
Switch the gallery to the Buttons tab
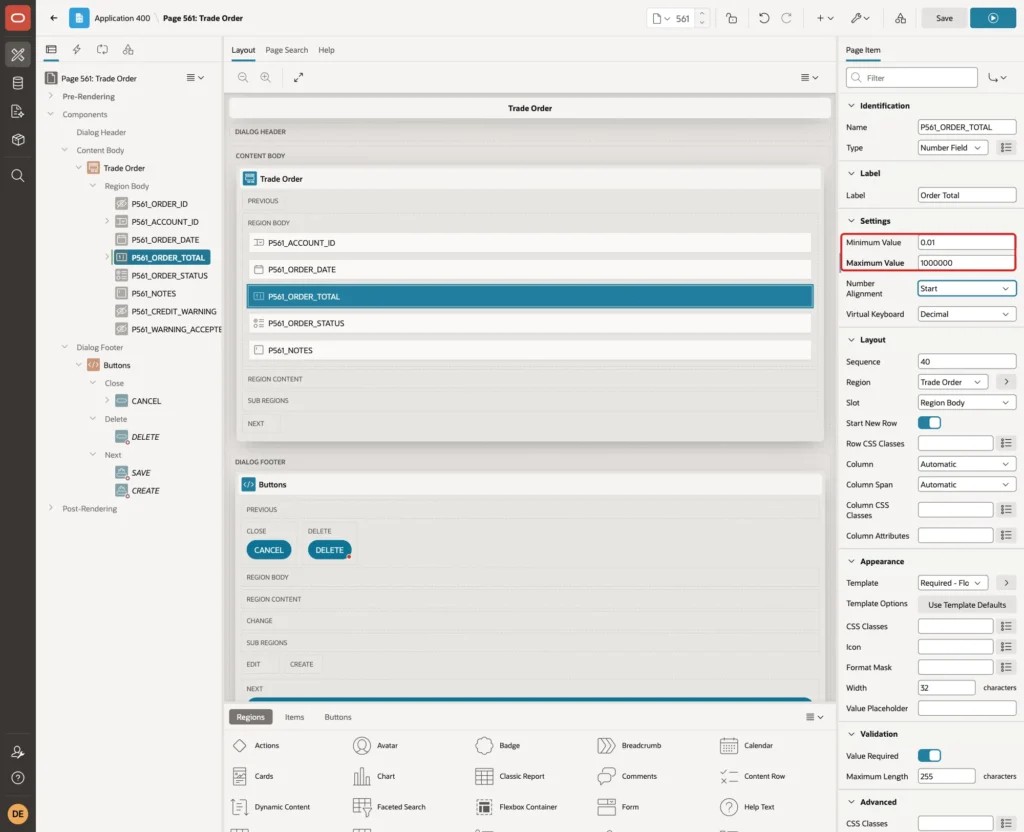(x=338, y=717)
